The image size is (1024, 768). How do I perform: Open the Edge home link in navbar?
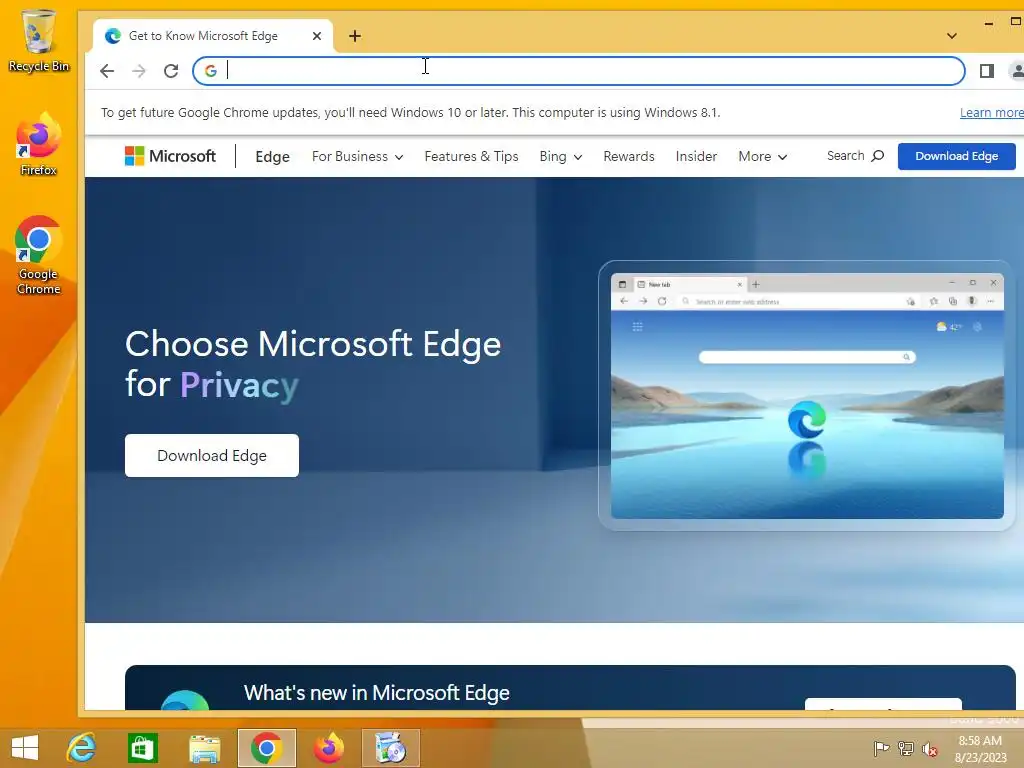coord(272,157)
